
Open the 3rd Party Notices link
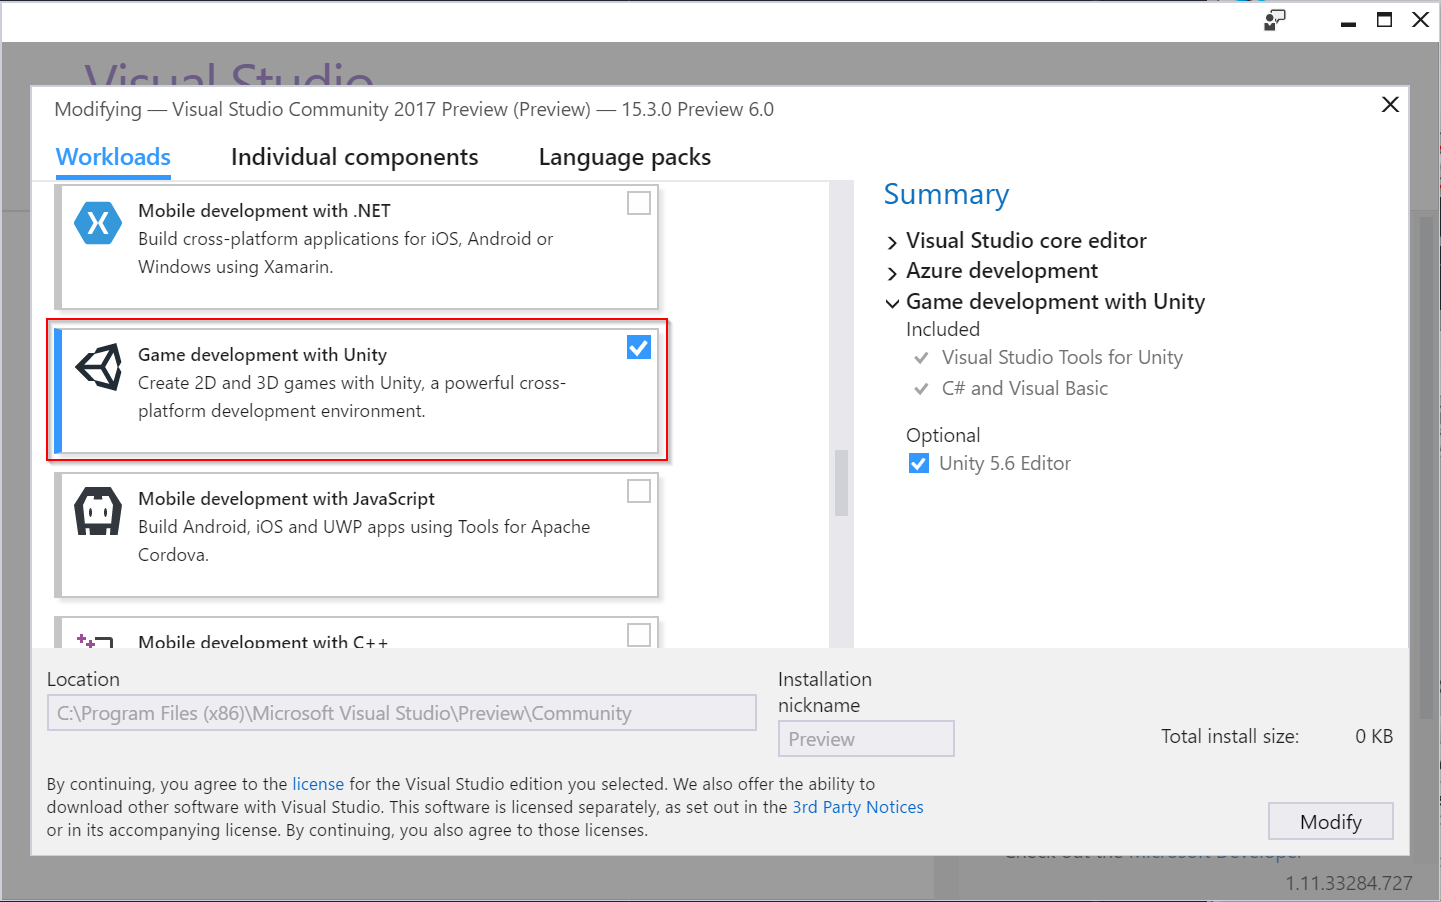[x=857, y=807]
